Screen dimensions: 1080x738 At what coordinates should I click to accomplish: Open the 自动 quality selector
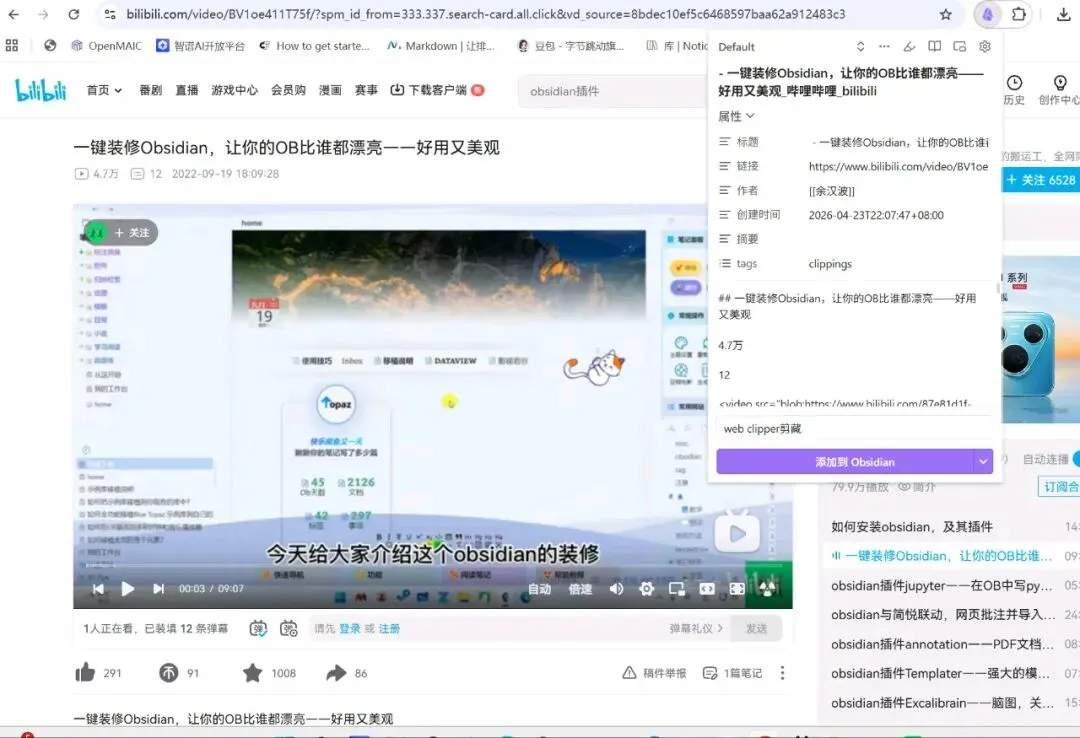coord(539,589)
